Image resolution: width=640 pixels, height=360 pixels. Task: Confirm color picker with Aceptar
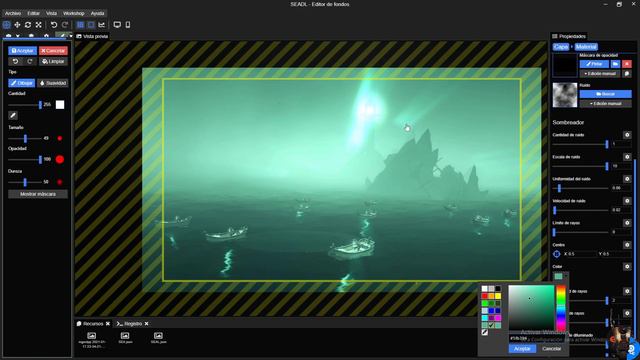coord(522,349)
